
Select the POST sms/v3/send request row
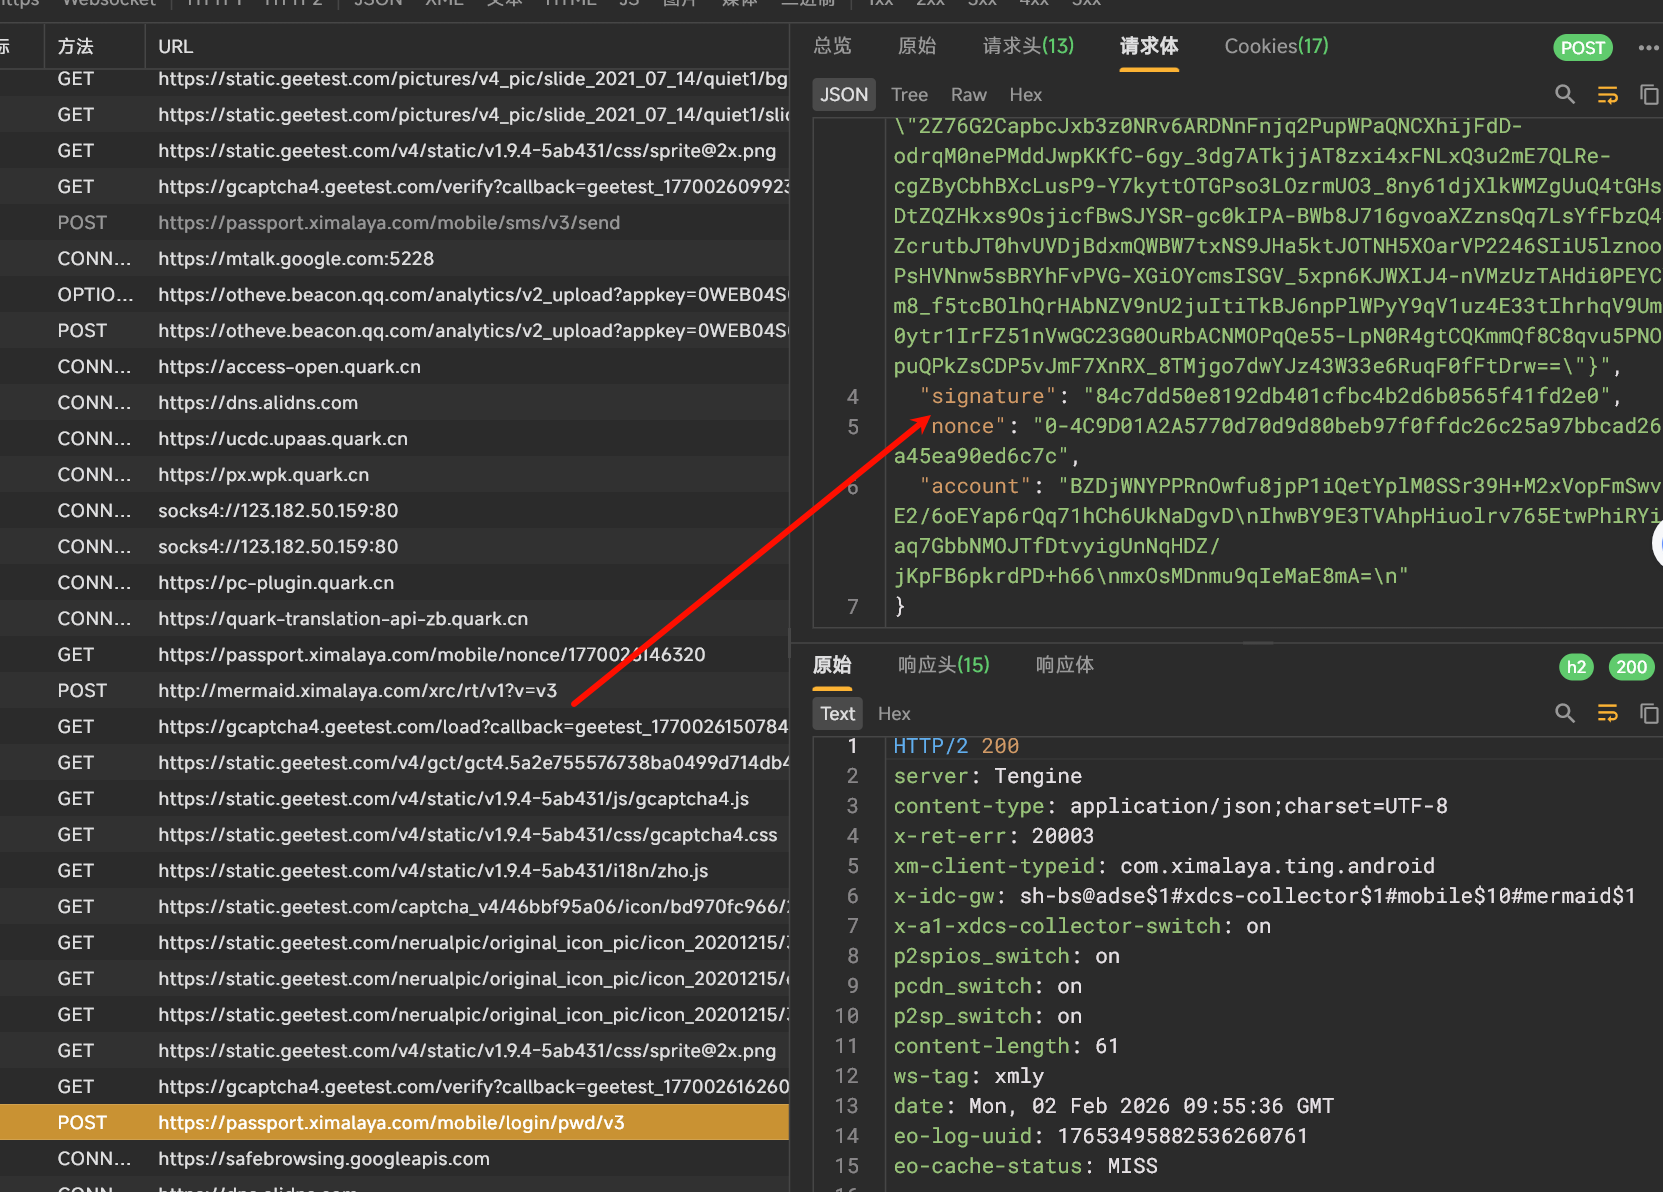pos(388,222)
